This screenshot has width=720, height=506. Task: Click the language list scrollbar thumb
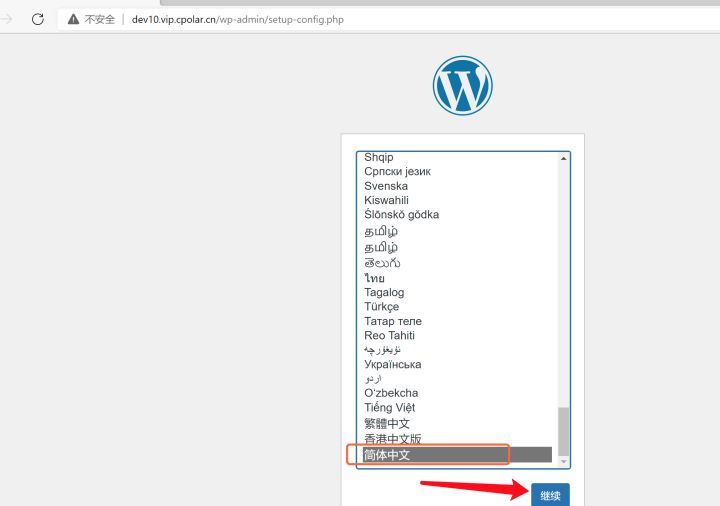point(563,431)
